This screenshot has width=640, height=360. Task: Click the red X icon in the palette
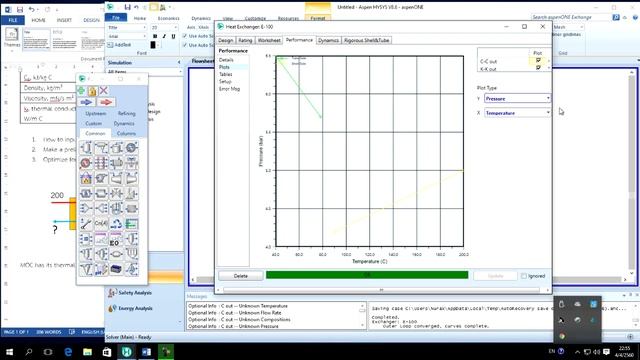point(104,90)
